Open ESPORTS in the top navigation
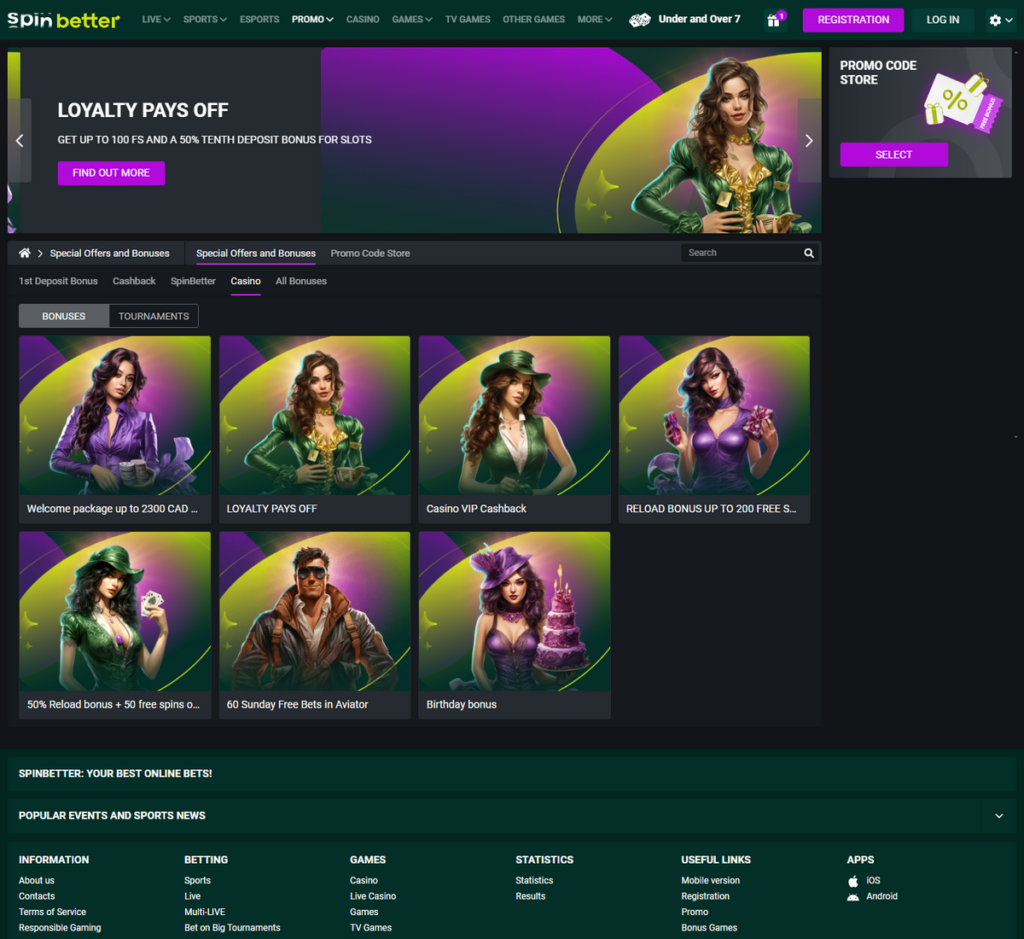 pos(259,20)
